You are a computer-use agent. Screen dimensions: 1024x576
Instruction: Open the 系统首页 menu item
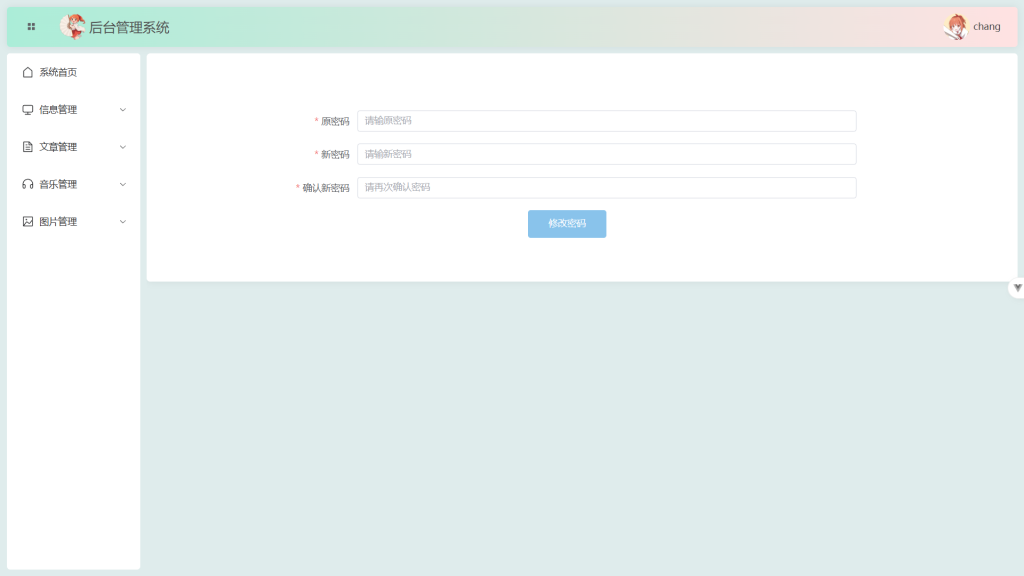pyautogui.click(x=58, y=72)
